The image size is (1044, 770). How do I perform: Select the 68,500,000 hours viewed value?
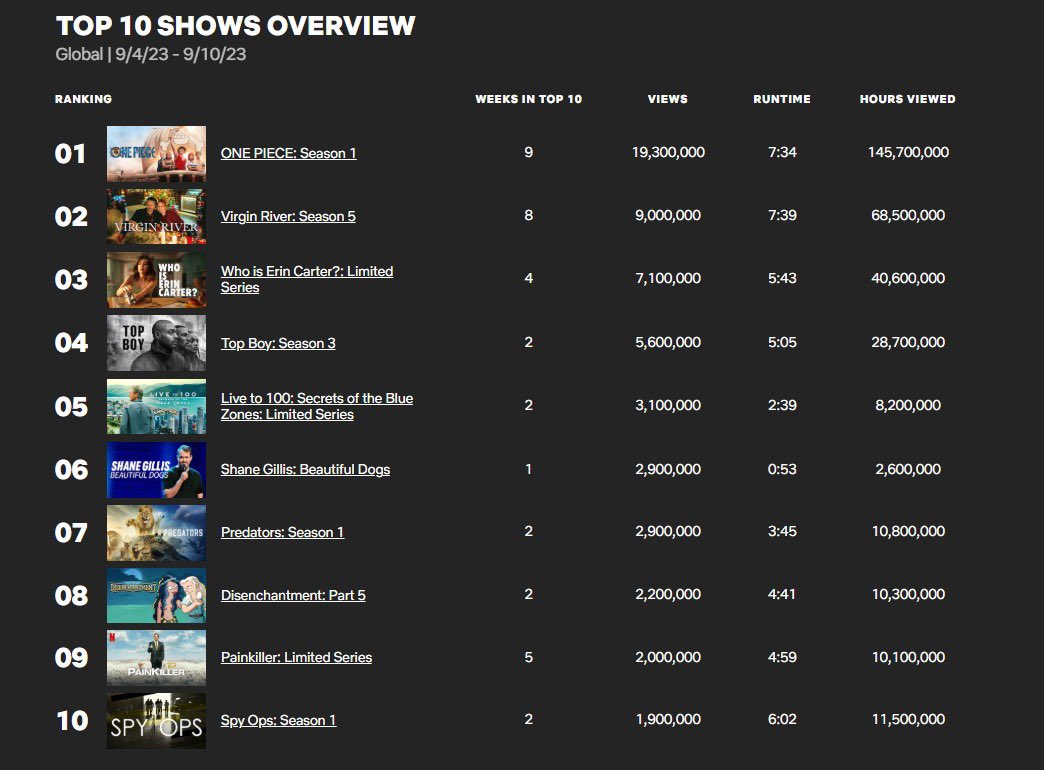pos(908,216)
